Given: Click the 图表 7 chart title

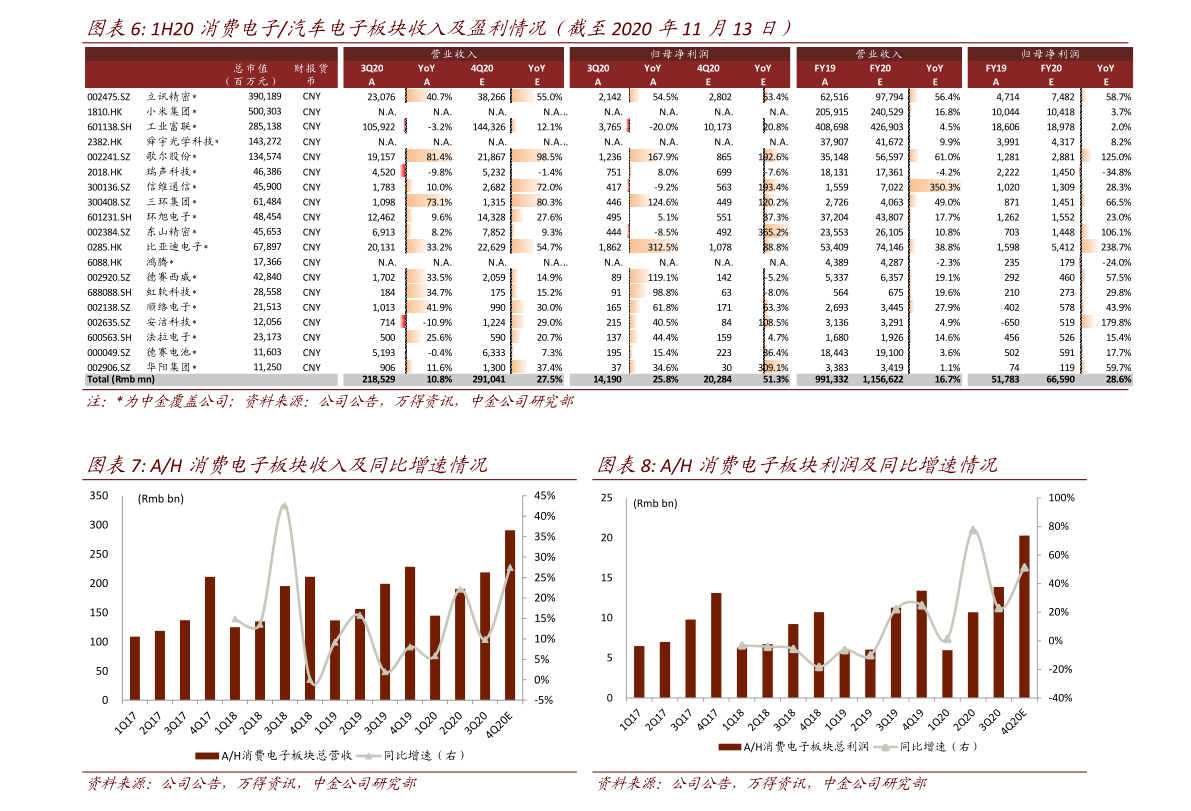Looking at the screenshot, I should click(287, 465).
